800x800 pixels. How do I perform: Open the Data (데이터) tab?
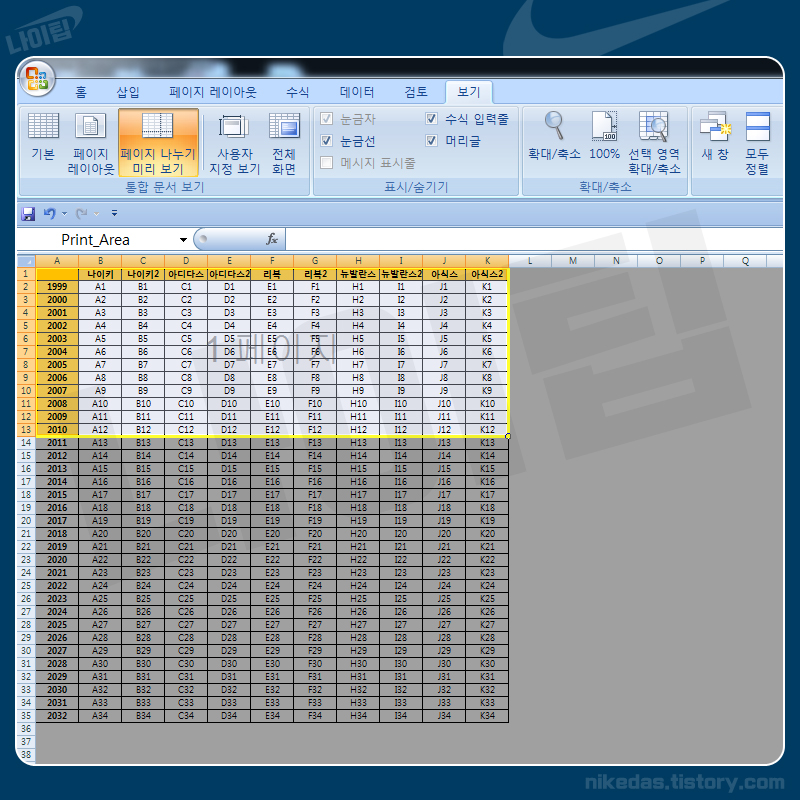coord(357,92)
